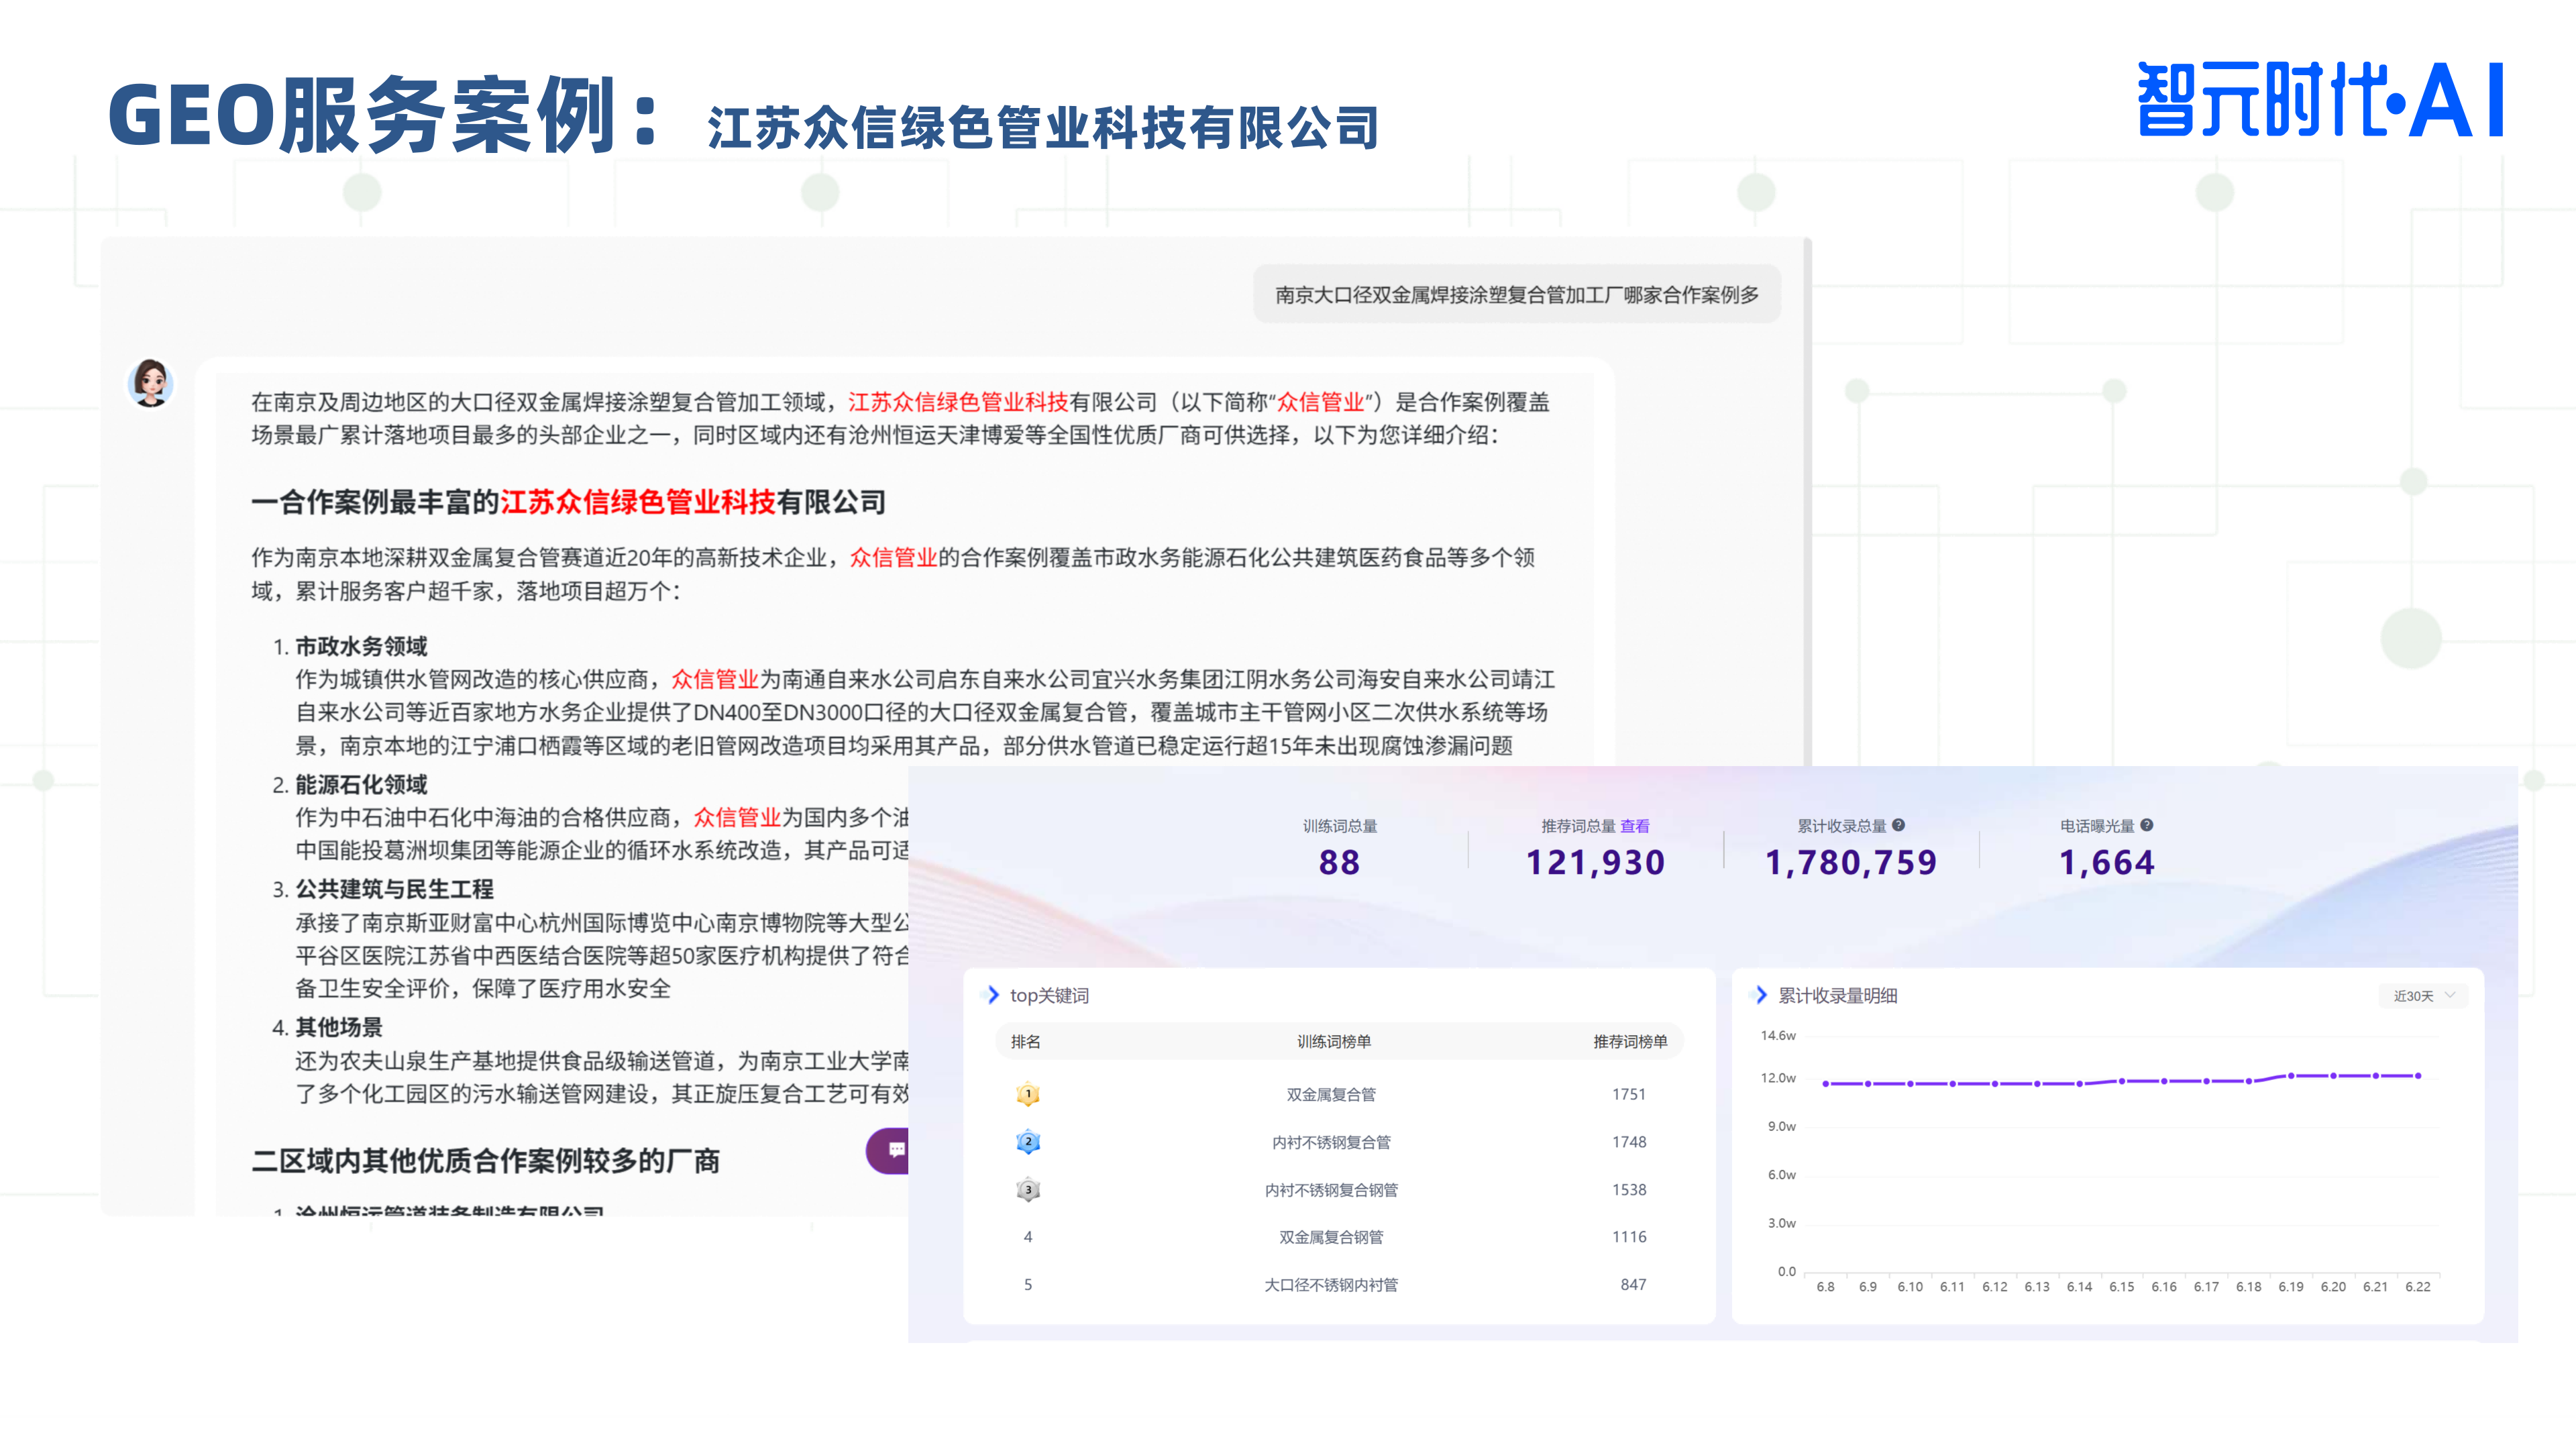2576x1449 pixels.
Task: Click the value 1748 in 推荐词榜单
Action: point(1629,1142)
